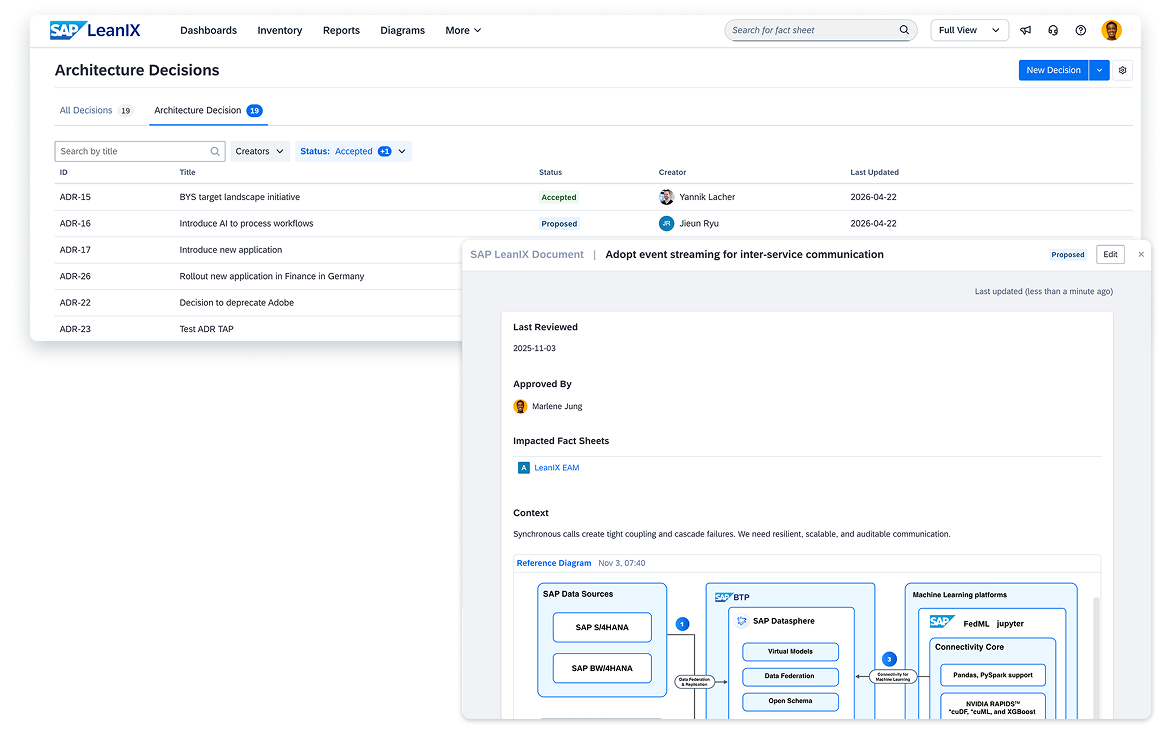Image resolution: width=1170 pixels, height=736 pixels.
Task: Click the Search by title field
Action: [x=133, y=151]
